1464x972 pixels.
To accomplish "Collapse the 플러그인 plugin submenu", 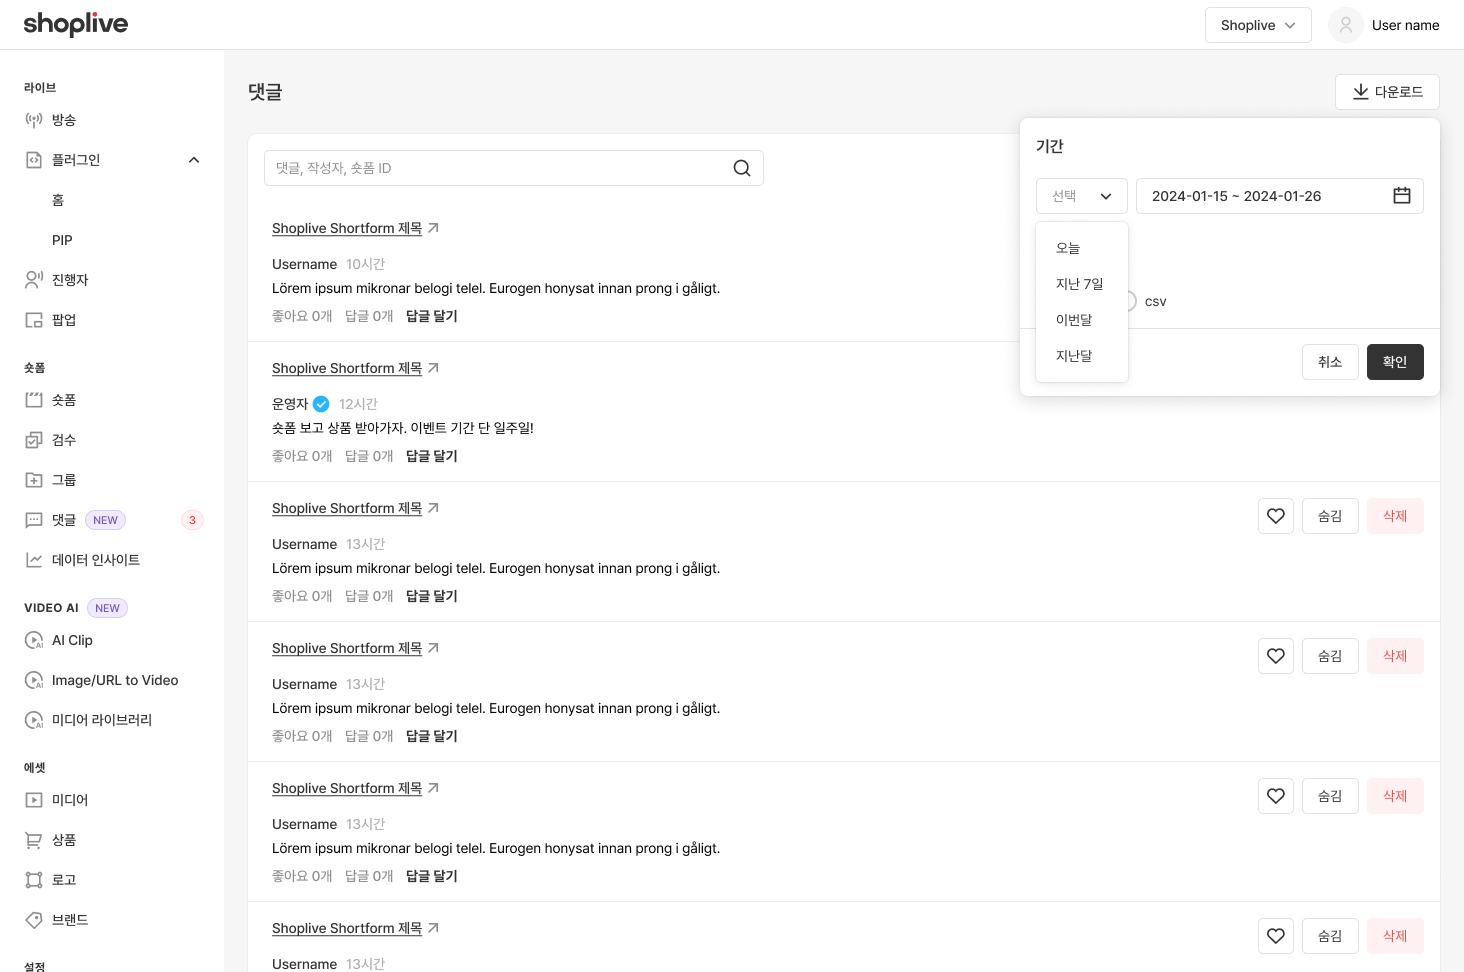I will [194, 160].
